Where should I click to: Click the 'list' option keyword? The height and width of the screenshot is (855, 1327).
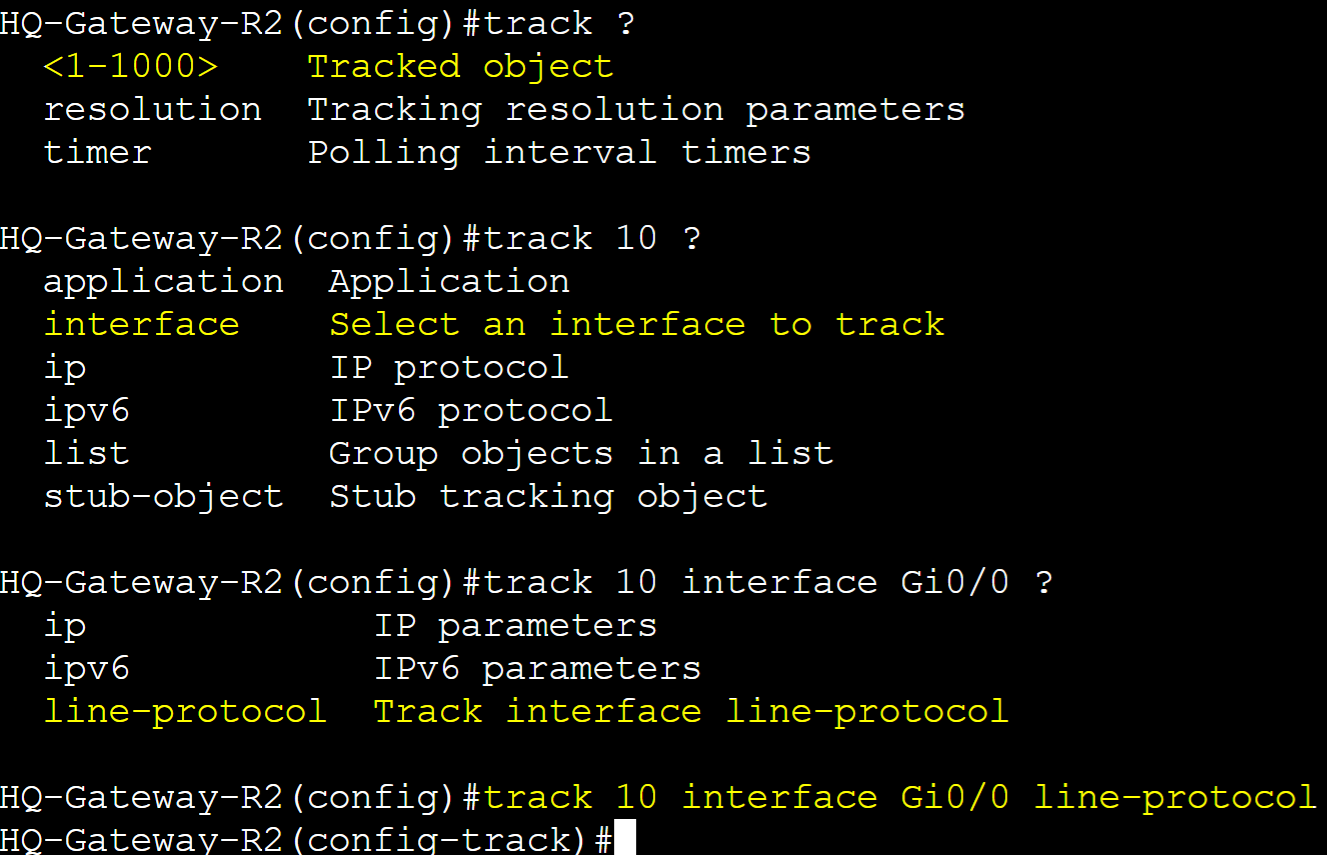point(87,453)
